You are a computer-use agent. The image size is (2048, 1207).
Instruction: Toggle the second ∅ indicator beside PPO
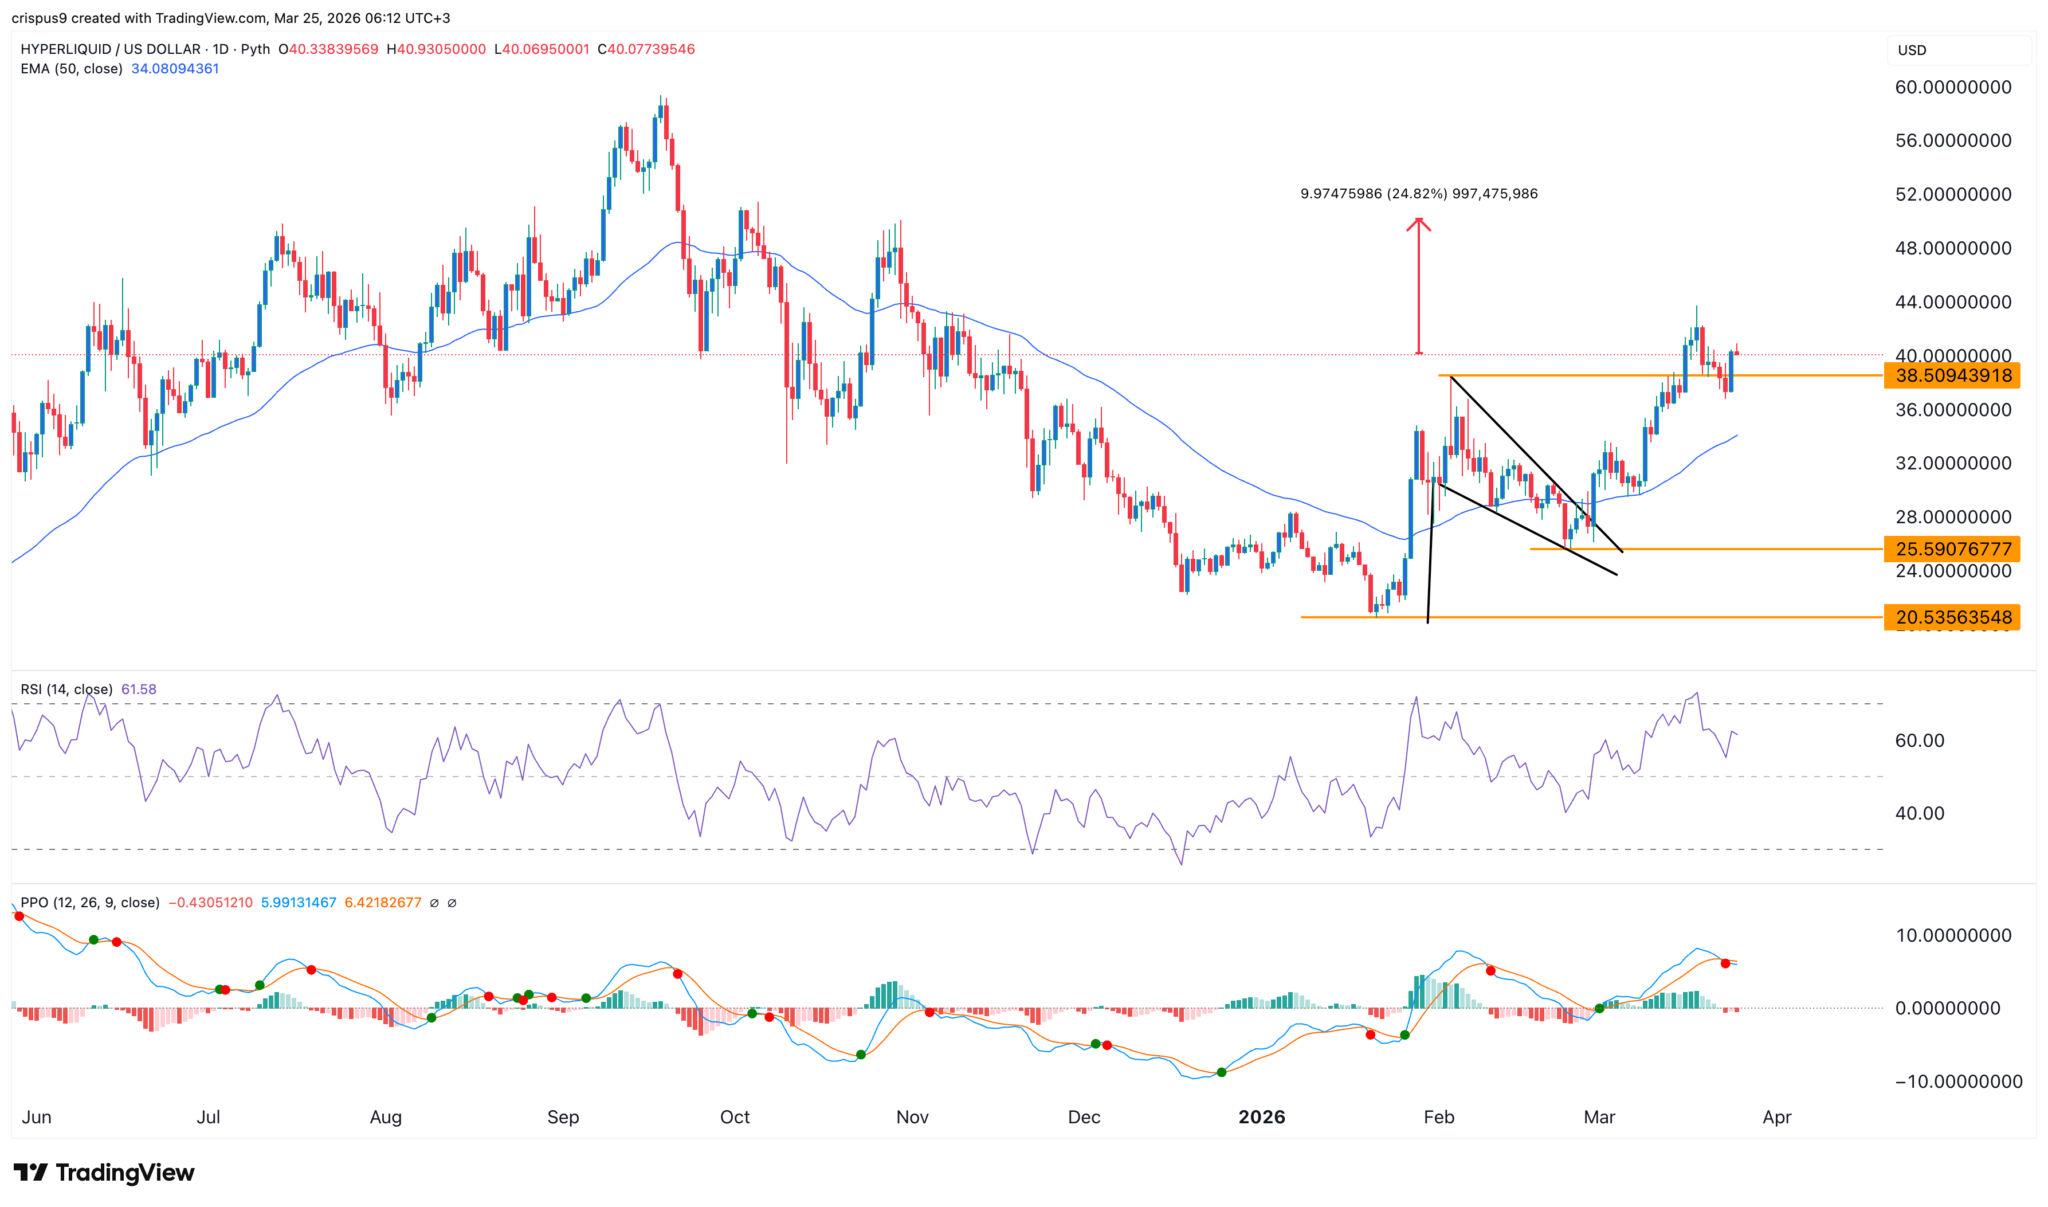point(452,901)
